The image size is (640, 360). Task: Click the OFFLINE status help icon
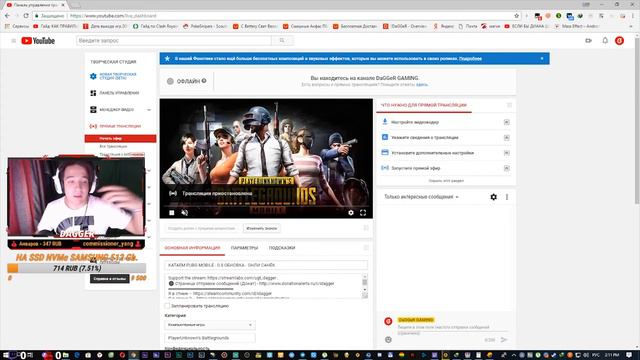tap(204, 81)
